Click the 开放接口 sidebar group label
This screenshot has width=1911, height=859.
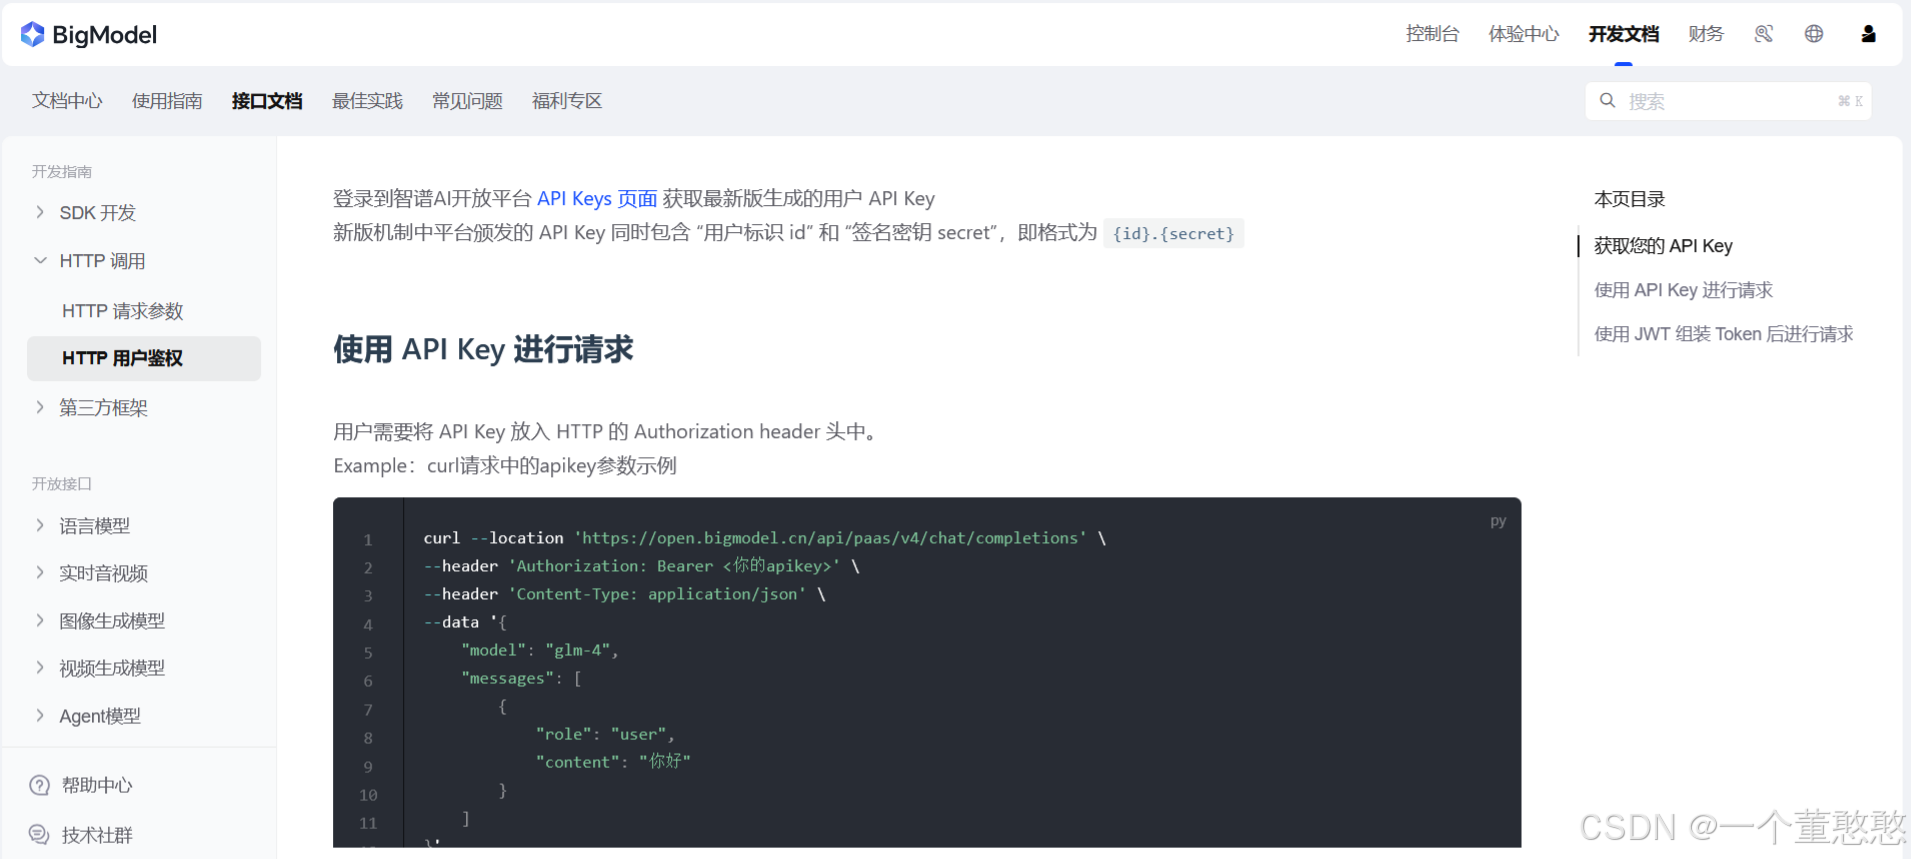(x=62, y=484)
